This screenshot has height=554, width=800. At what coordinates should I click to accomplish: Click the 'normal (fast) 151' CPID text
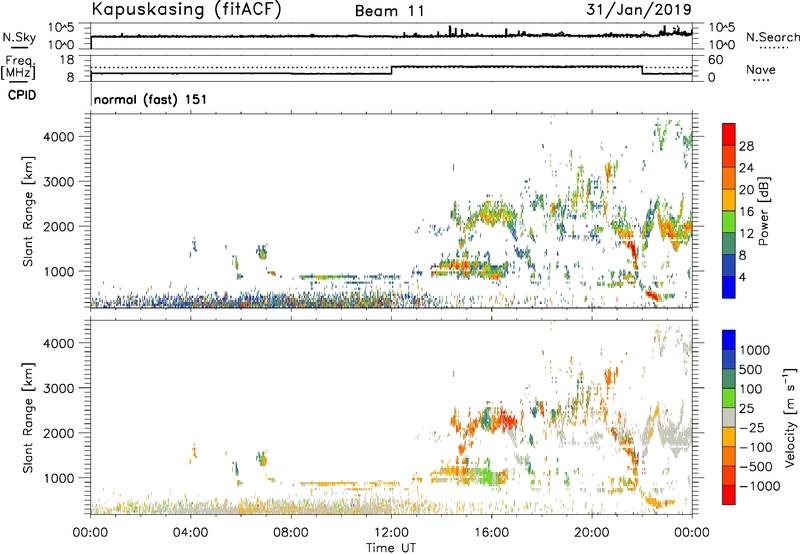click(x=151, y=99)
